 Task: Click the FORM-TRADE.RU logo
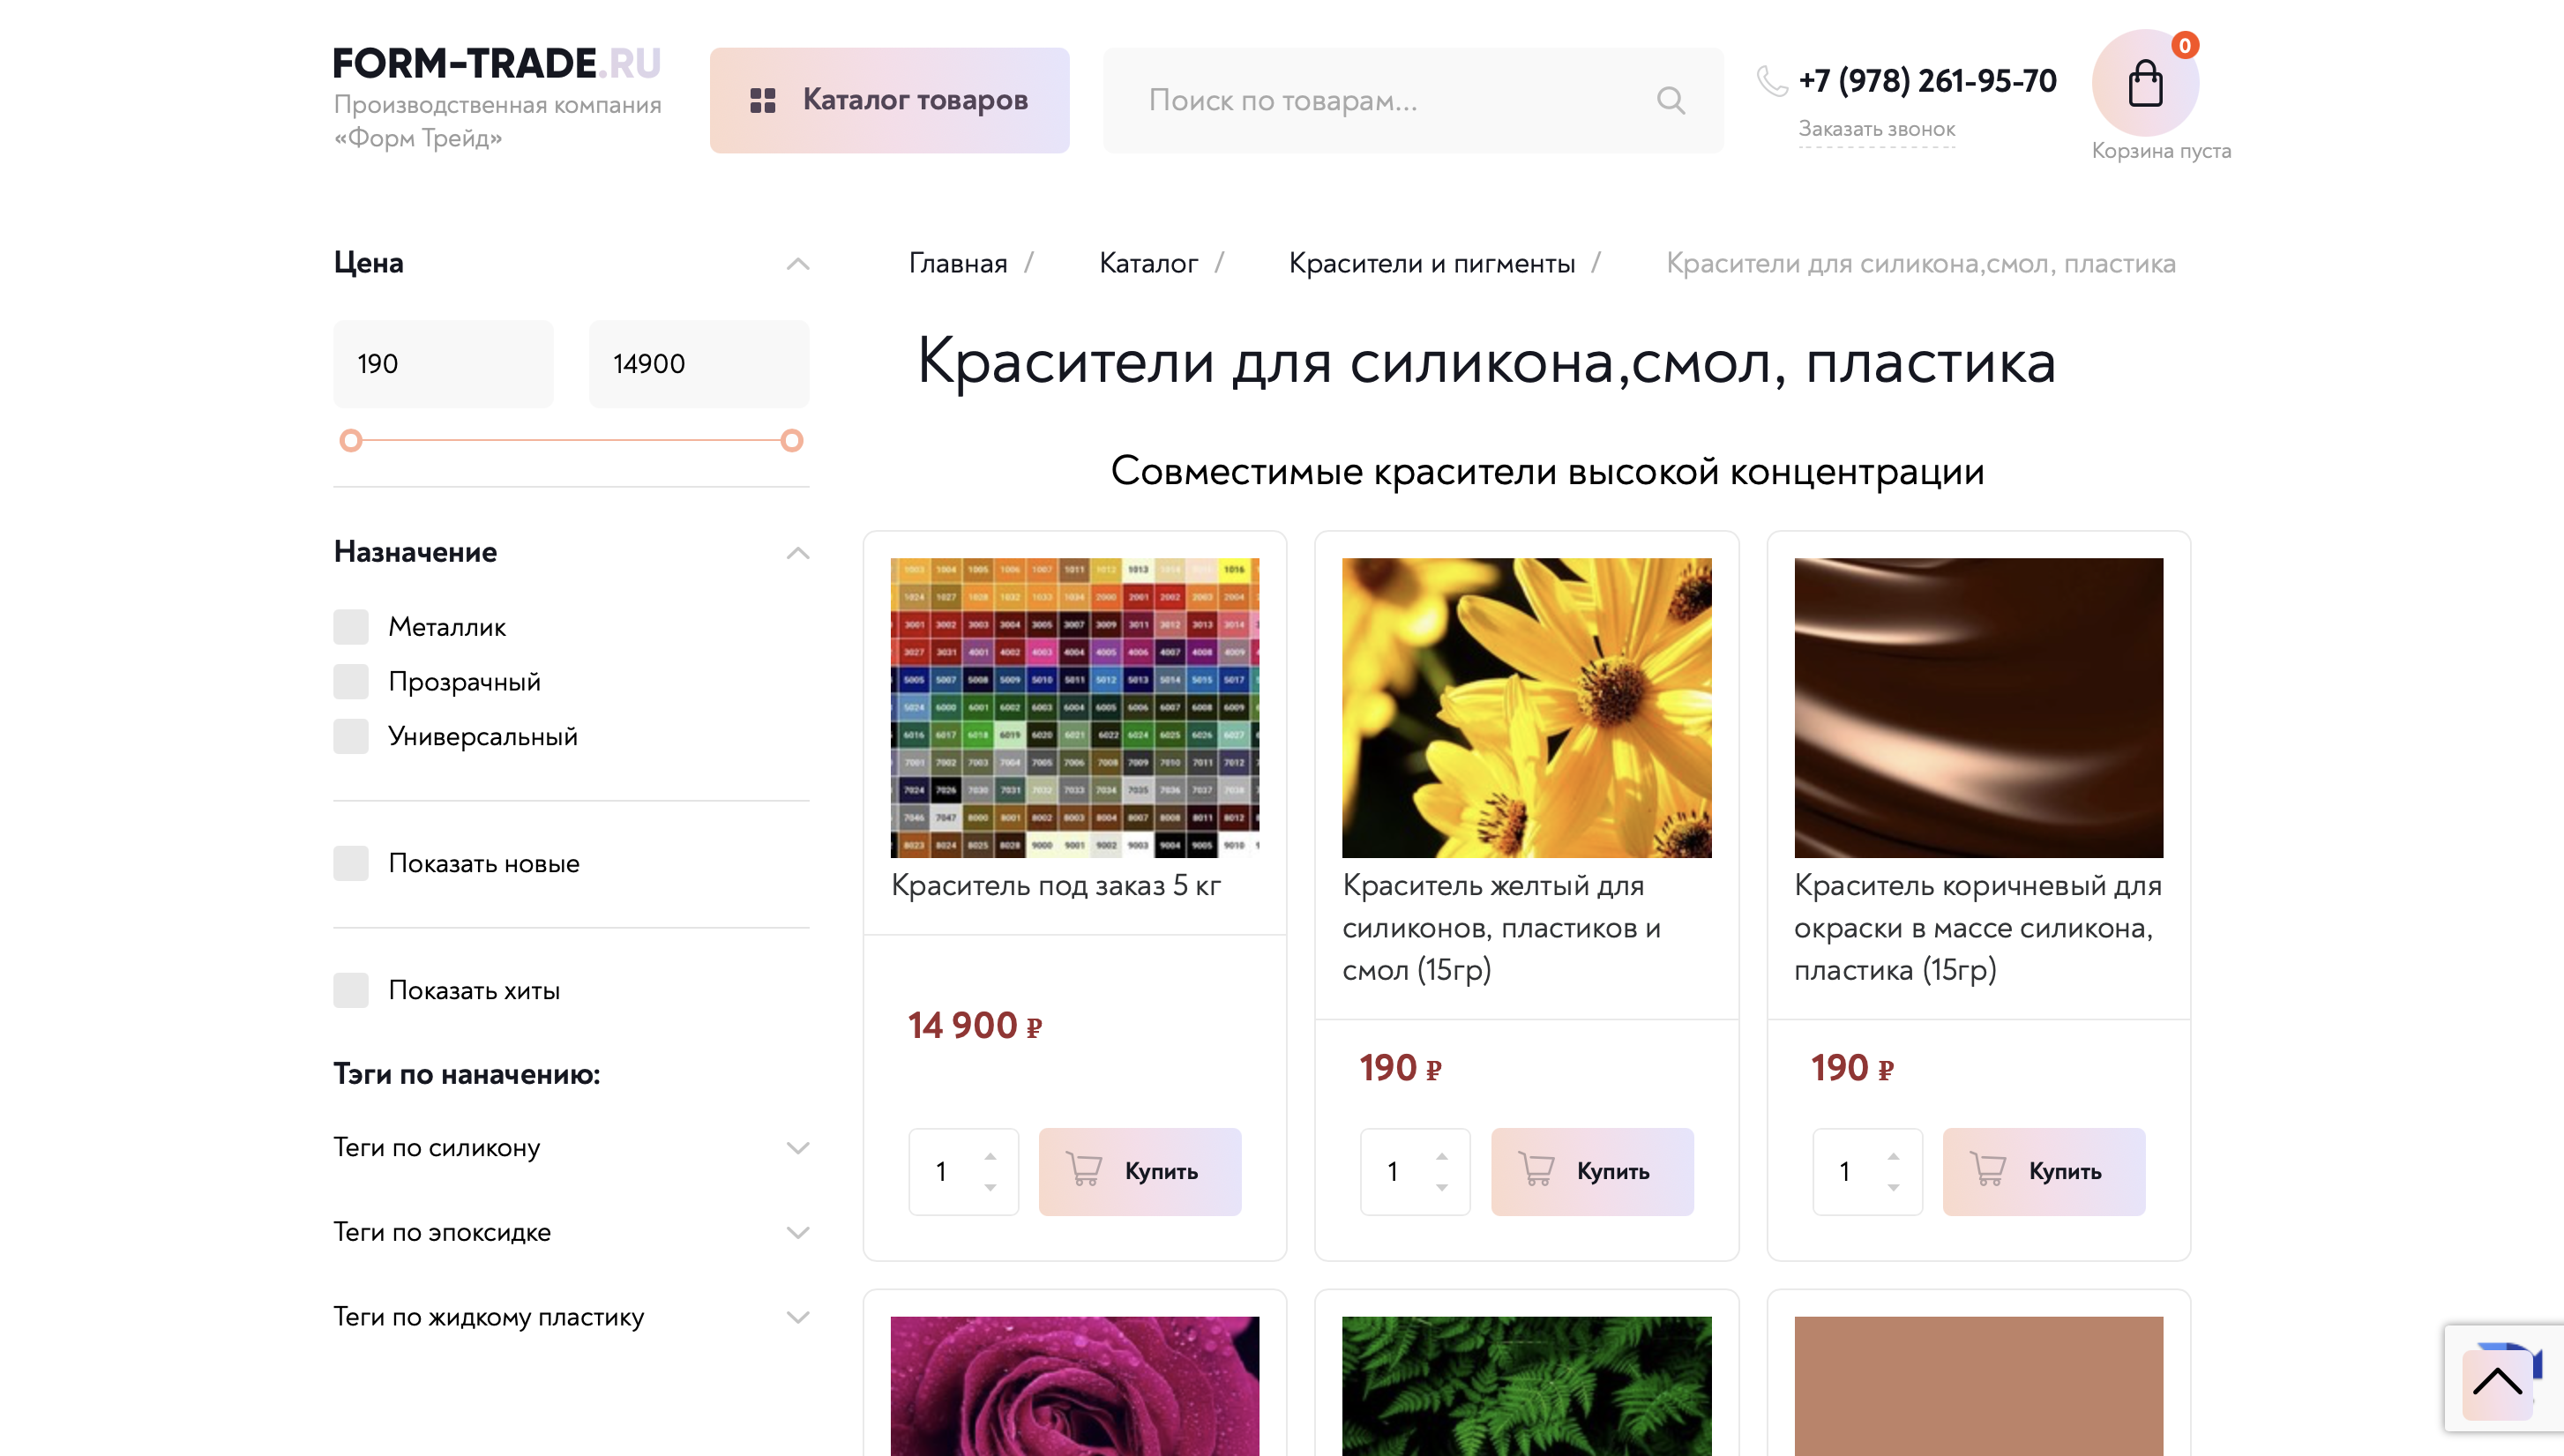coord(497,63)
